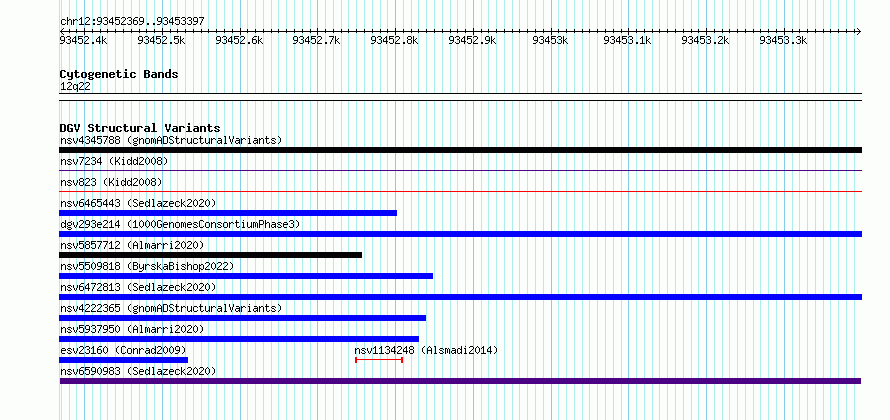Image resolution: width=890 pixels, height=420 pixels.
Task: Click the 93453k ruler tick label
Action: click(x=550, y=40)
